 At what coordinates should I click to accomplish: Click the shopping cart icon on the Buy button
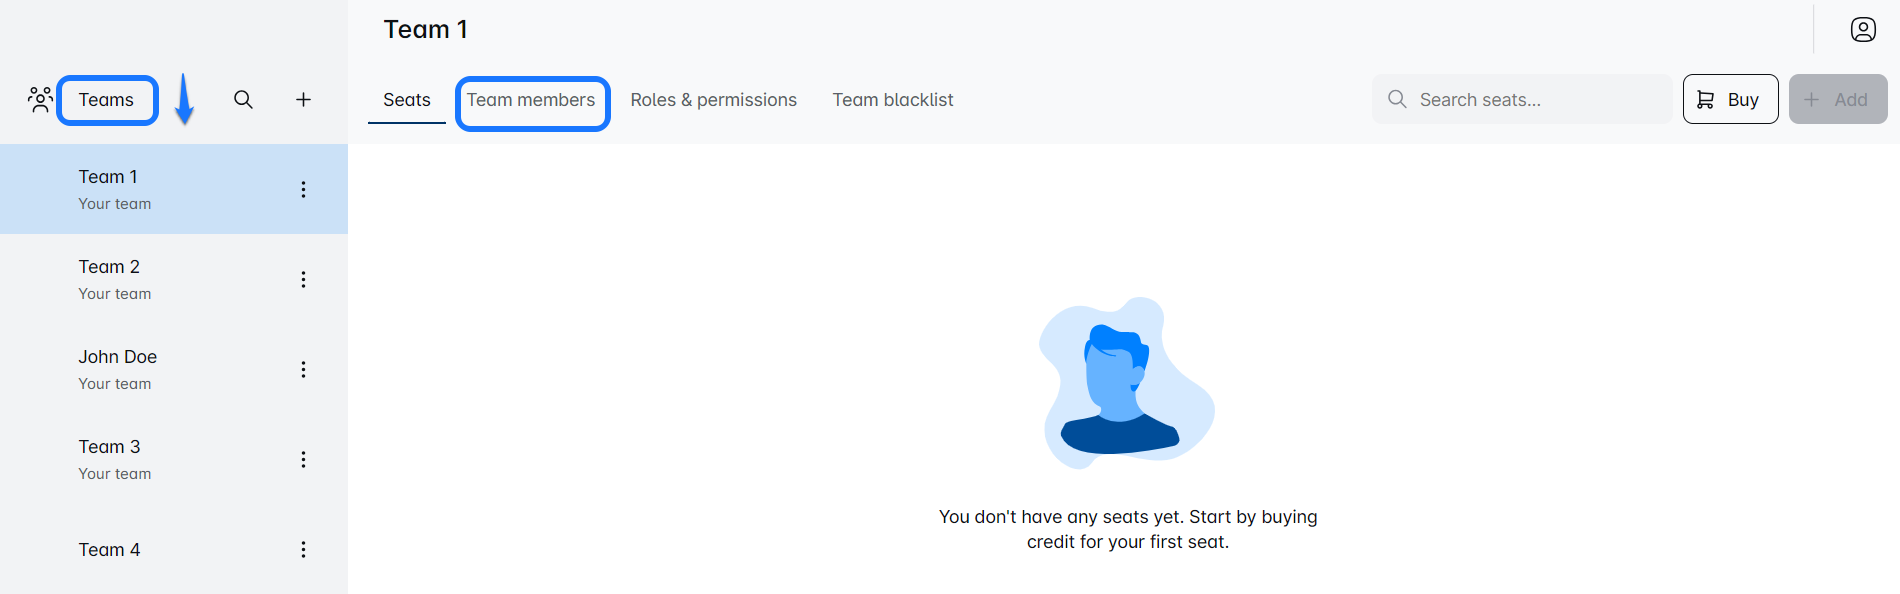point(1706,99)
